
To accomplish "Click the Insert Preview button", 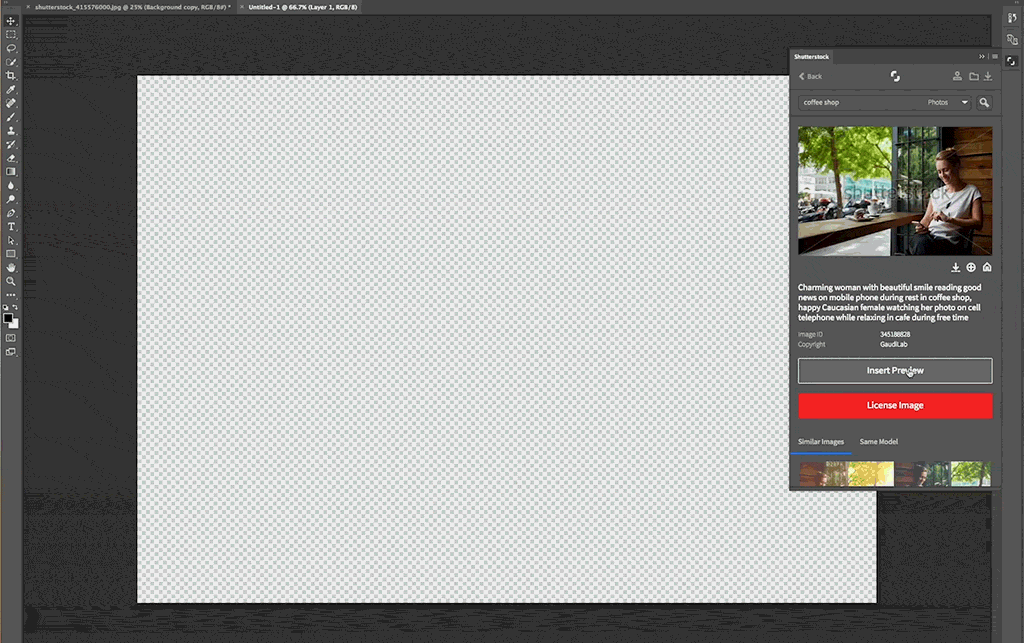I will (x=895, y=371).
